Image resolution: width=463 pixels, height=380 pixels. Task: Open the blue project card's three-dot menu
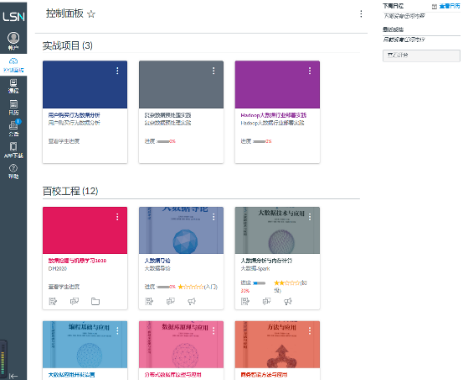[117, 71]
